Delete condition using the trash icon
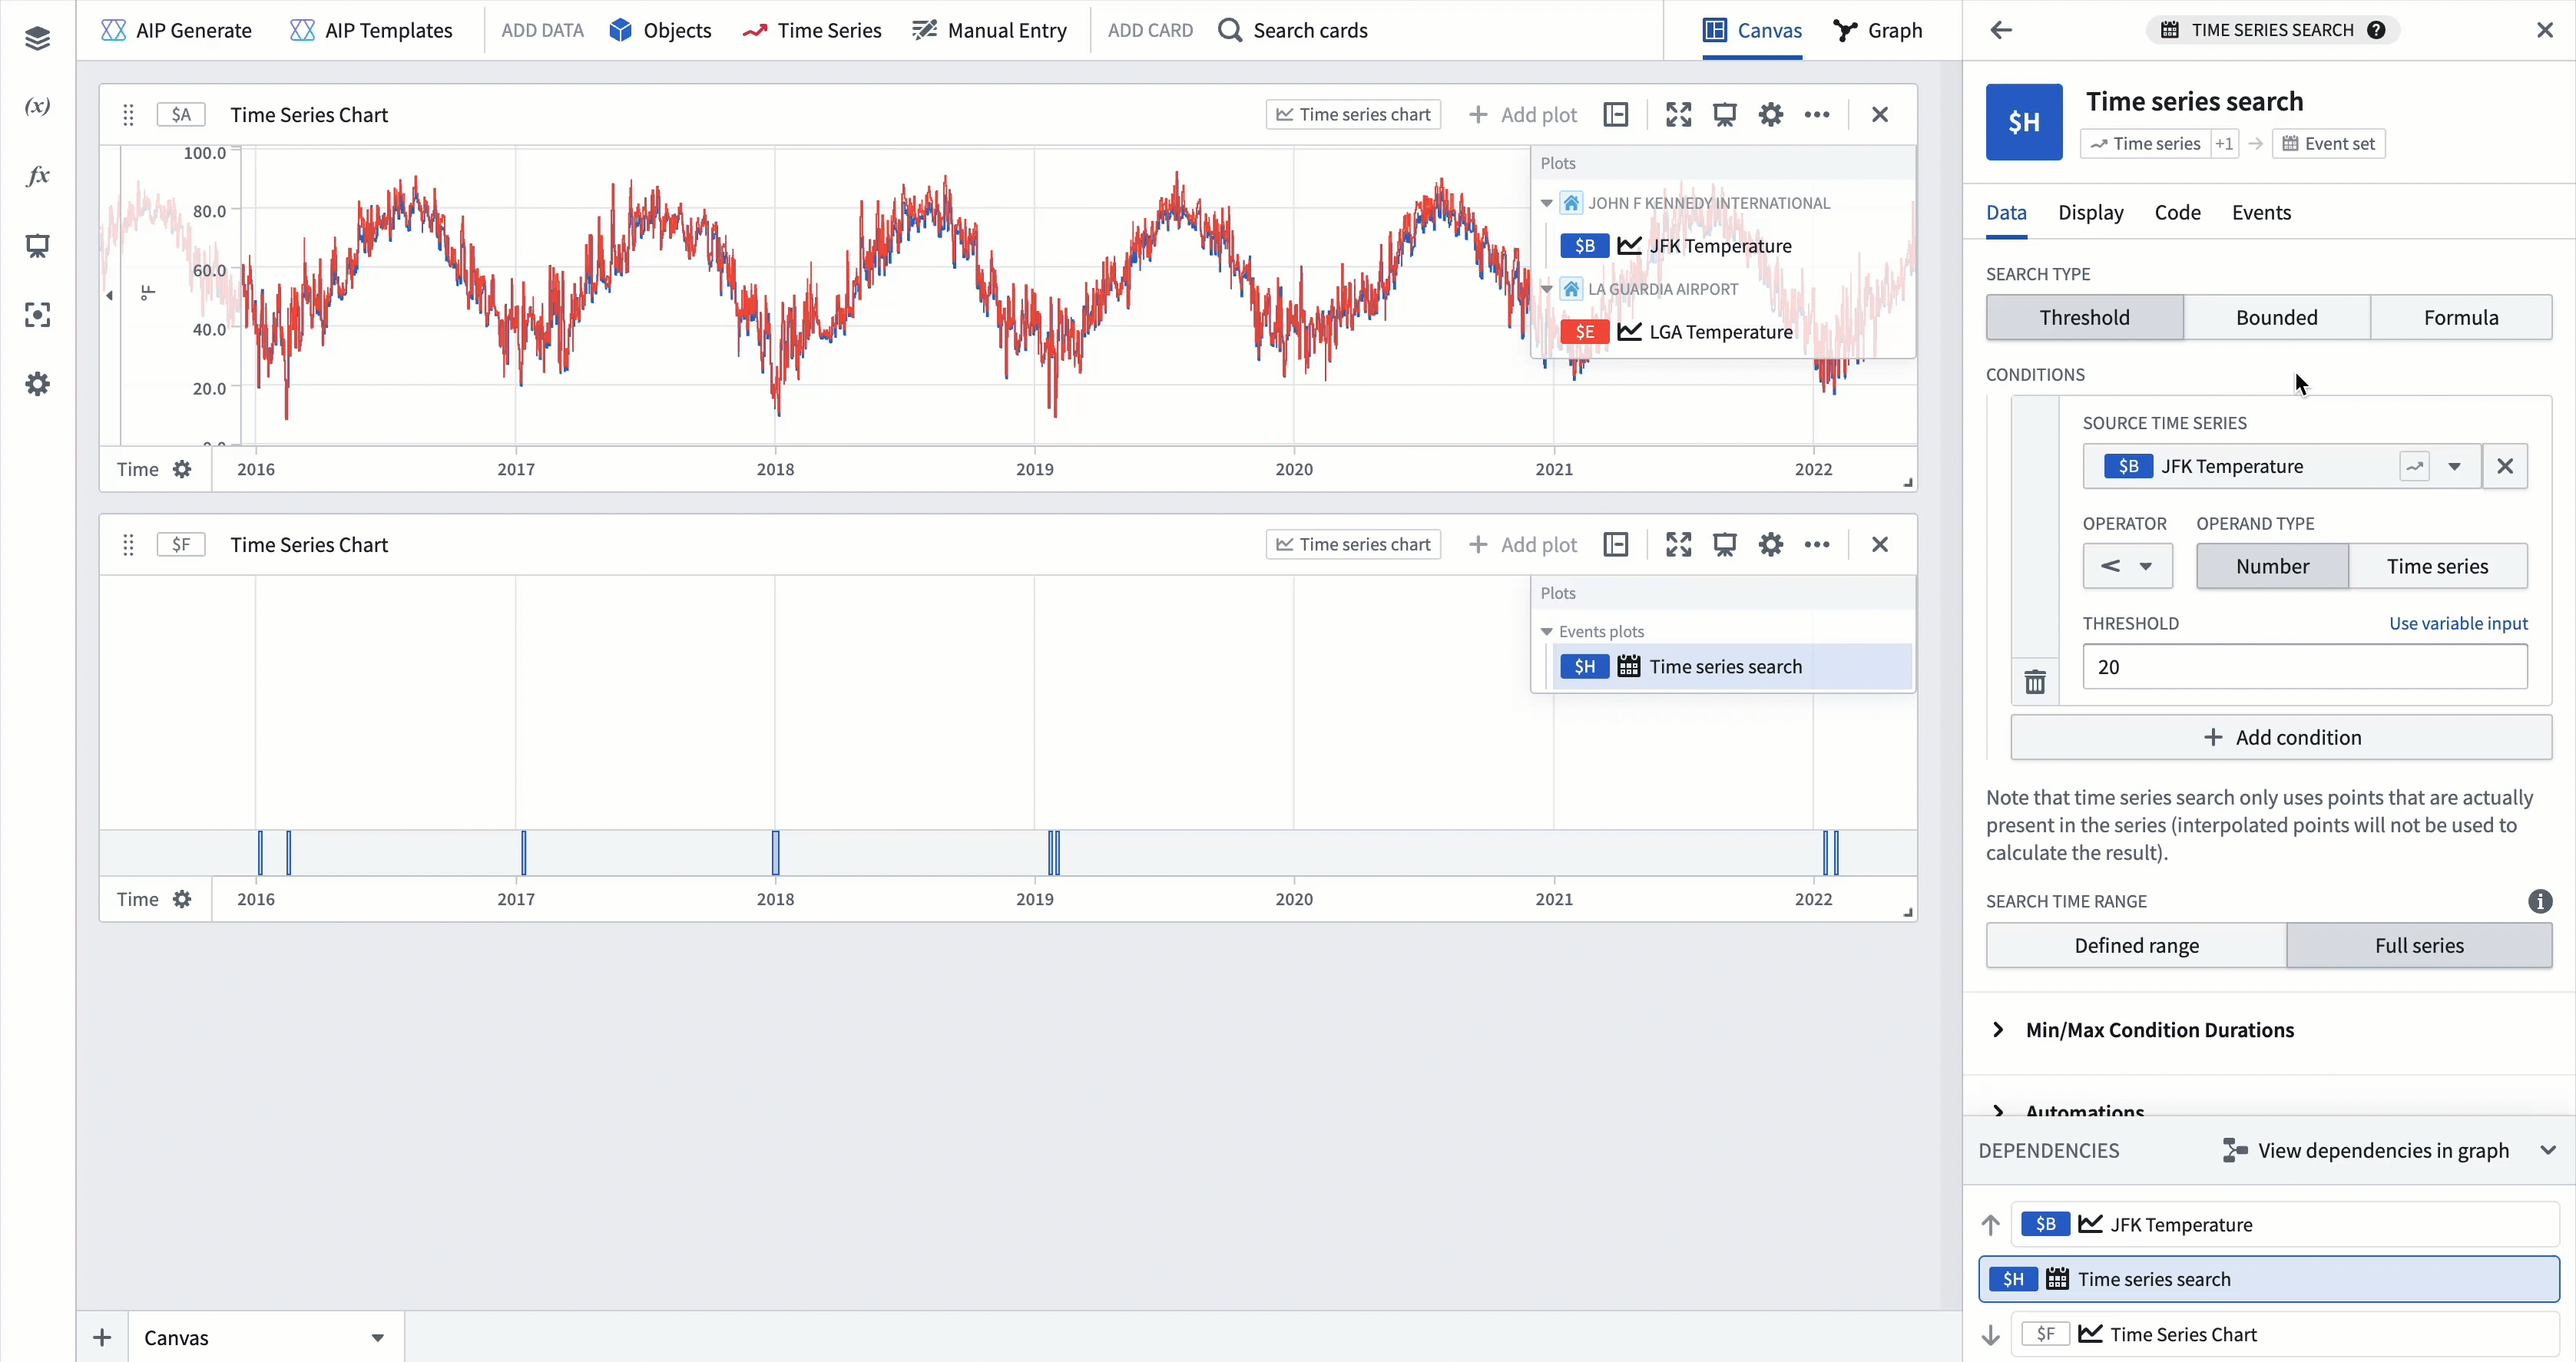Image resolution: width=2576 pixels, height=1362 pixels. tap(2034, 683)
